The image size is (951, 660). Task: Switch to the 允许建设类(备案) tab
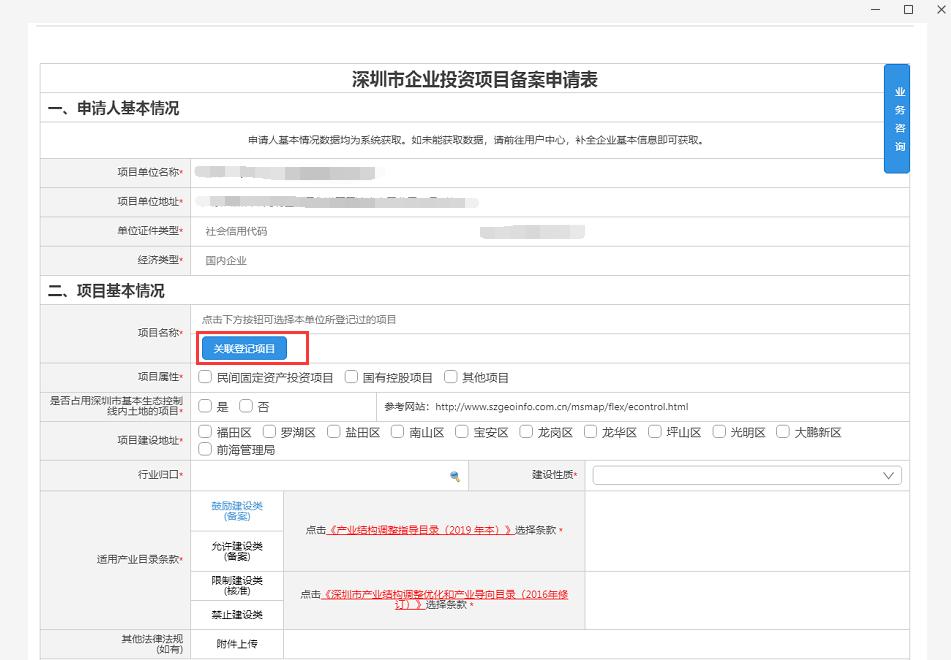[x=237, y=550]
